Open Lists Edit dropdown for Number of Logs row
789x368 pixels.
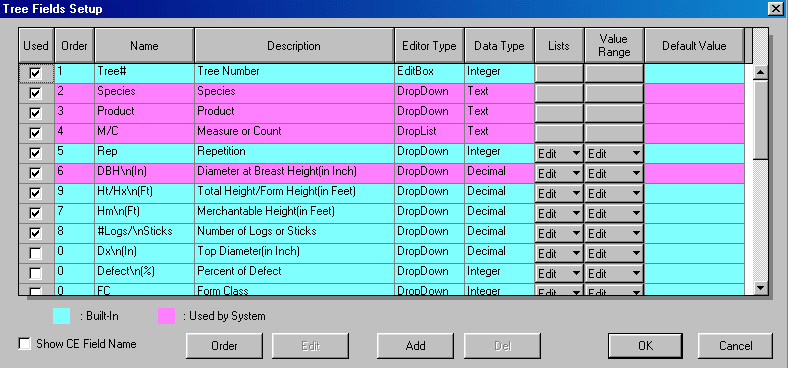(559, 234)
